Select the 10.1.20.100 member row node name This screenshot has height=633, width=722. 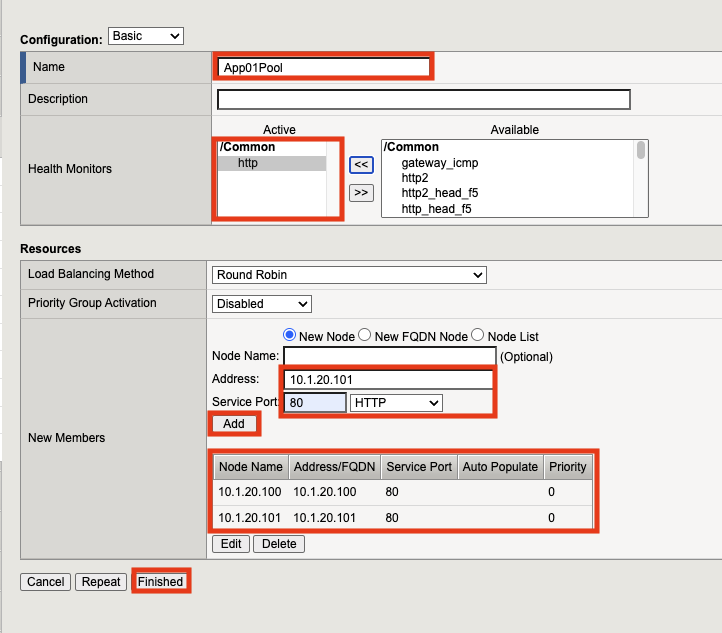(250, 492)
